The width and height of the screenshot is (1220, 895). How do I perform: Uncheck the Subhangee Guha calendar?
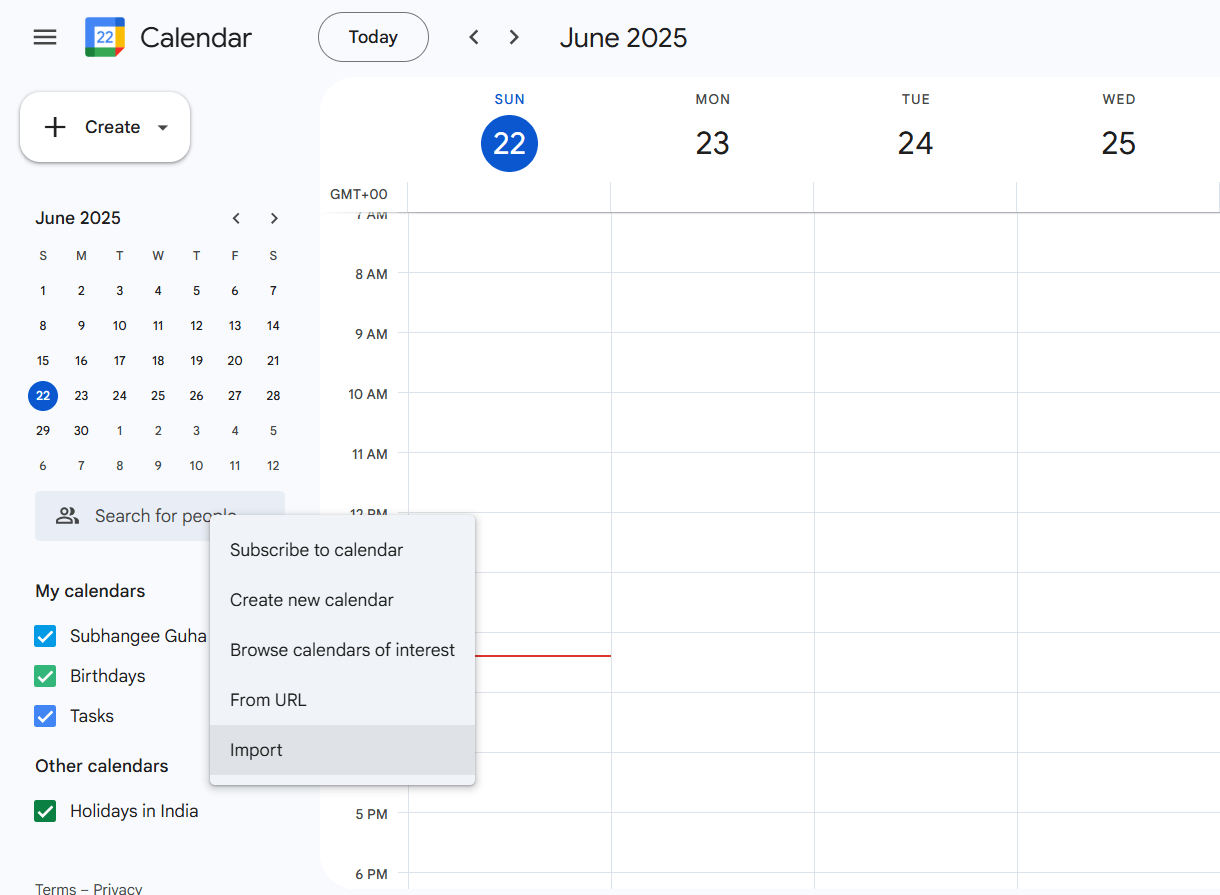coord(45,636)
